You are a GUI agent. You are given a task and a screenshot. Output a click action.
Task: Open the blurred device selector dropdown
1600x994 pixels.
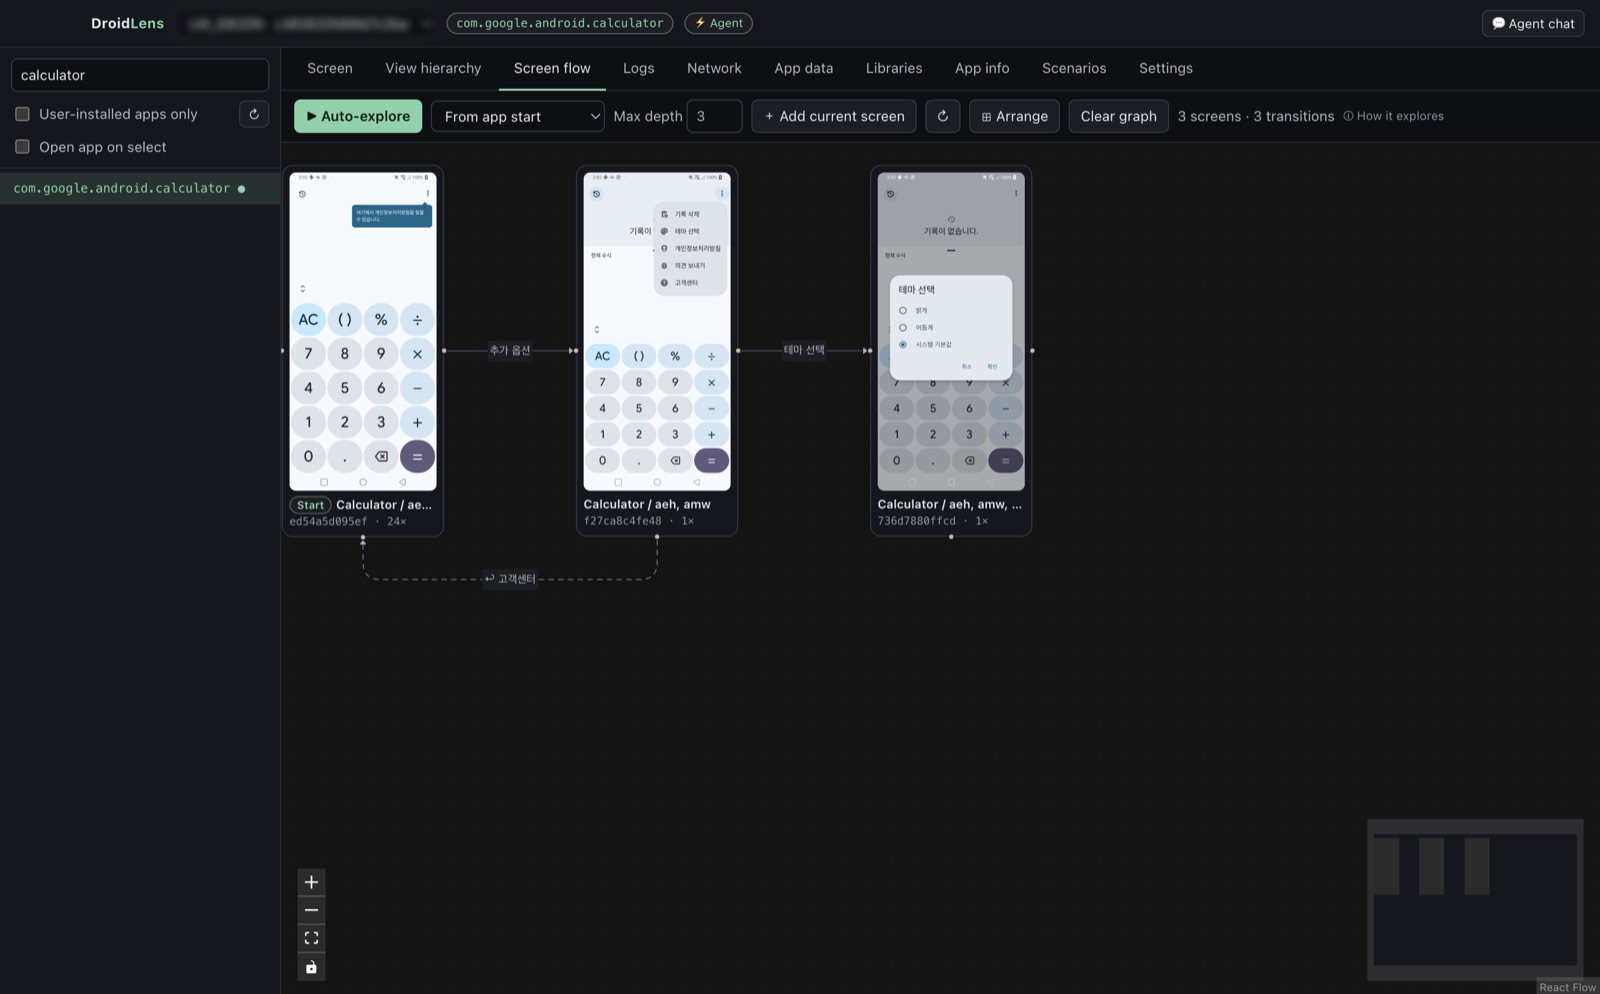(x=310, y=23)
